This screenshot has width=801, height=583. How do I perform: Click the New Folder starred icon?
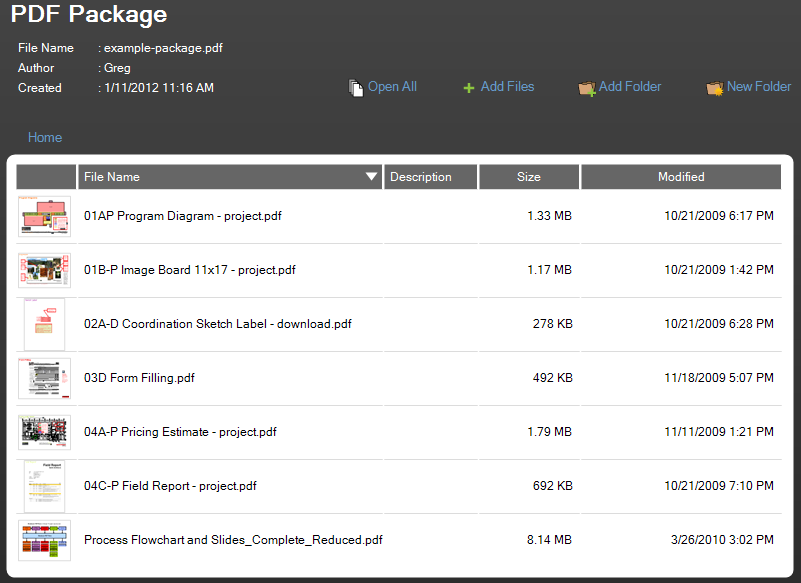714,88
